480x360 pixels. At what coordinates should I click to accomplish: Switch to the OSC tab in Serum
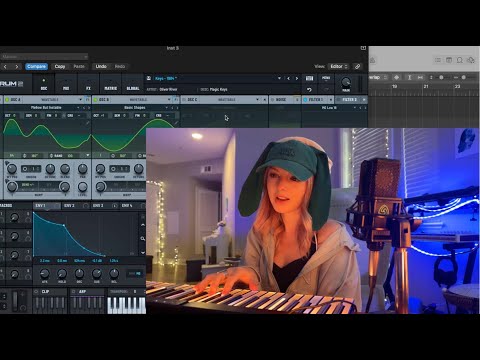tap(44, 85)
